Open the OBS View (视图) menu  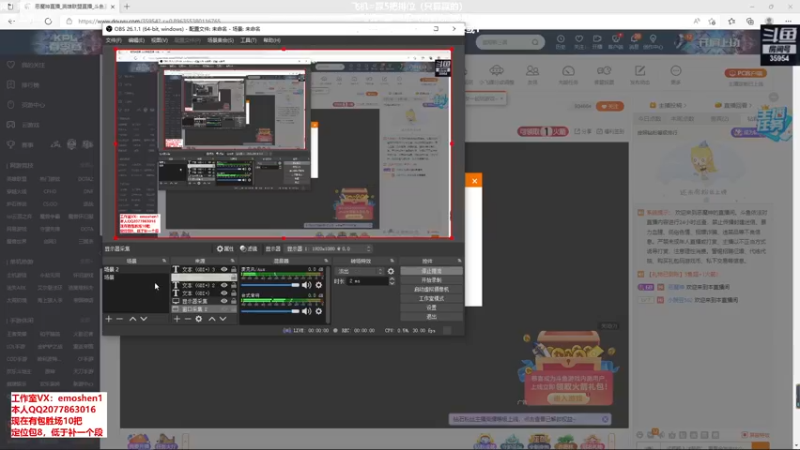159,40
